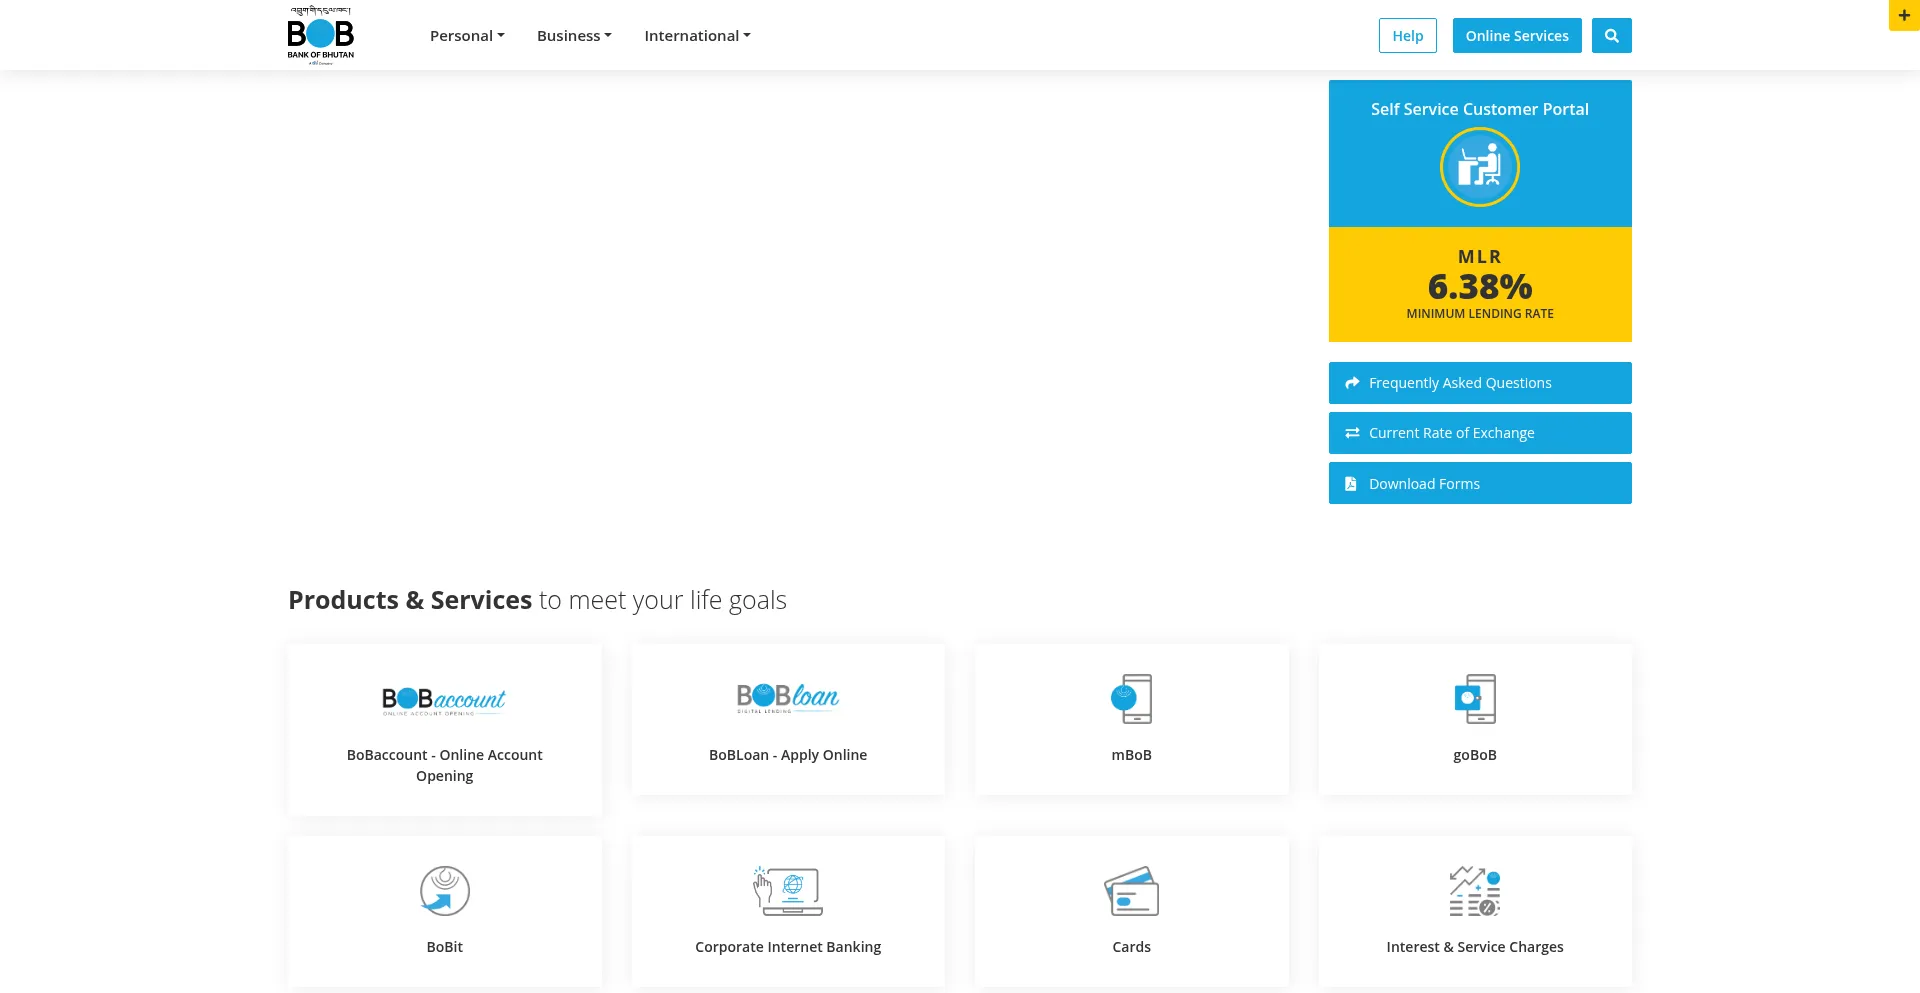Image resolution: width=1920 pixels, height=993 pixels.
Task: Open Frequently Asked Questions link
Action: point(1479,383)
